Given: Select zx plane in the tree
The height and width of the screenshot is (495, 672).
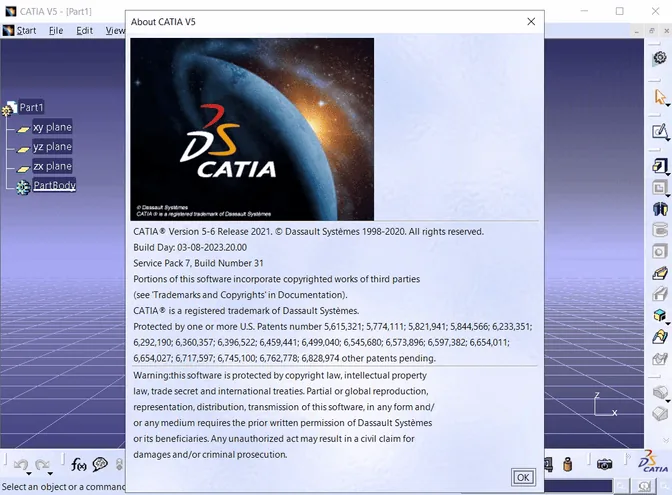Looking at the screenshot, I should [52, 166].
